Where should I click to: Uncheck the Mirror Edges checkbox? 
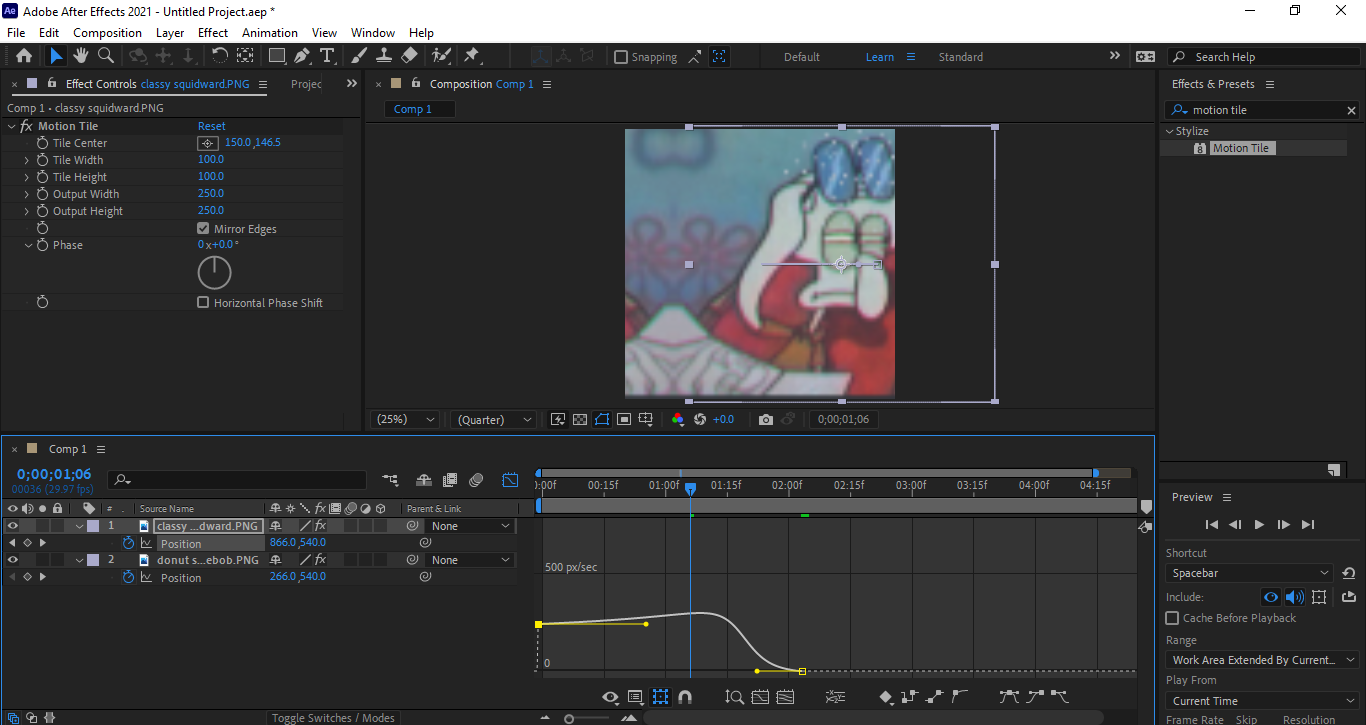coord(204,229)
